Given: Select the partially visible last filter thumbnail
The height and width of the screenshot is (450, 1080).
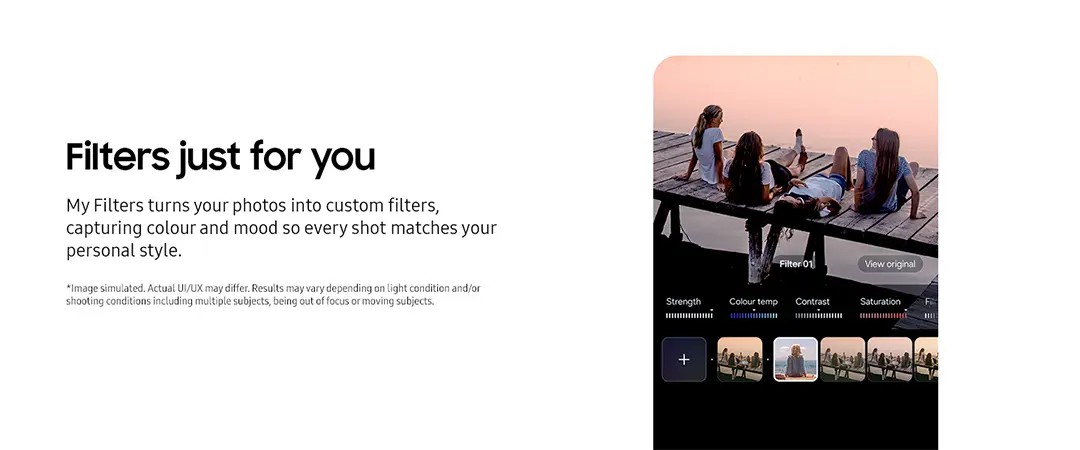Looking at the screenshot, I should (x=927, y=359).
